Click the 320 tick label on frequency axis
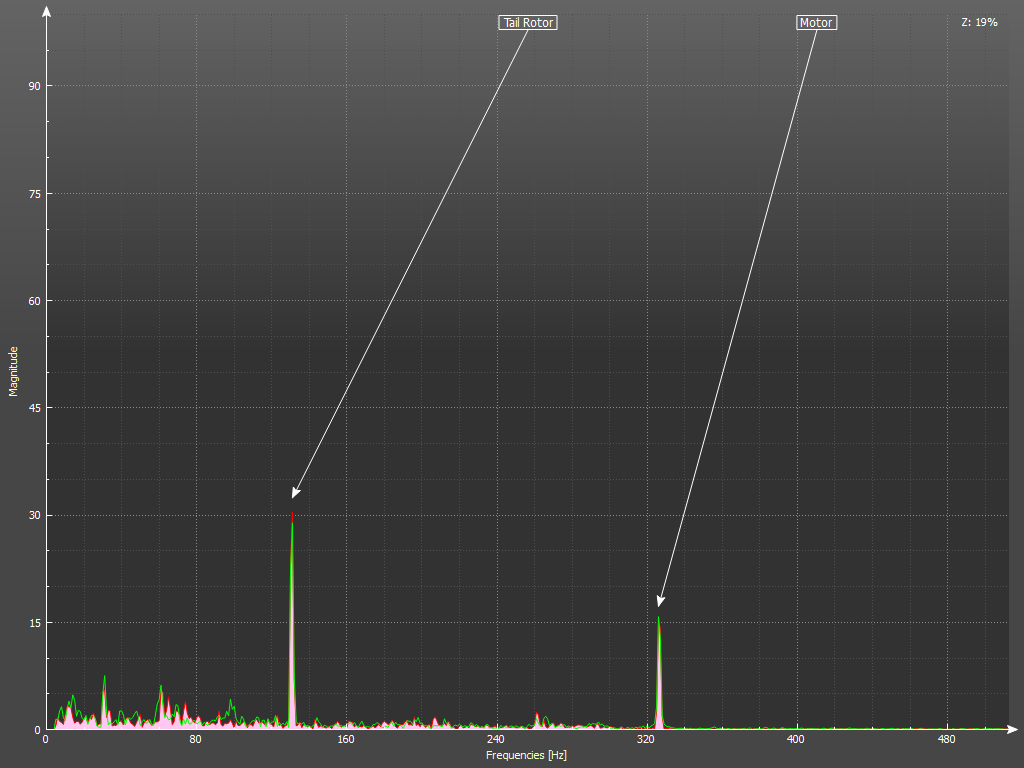Image resolution: width=1024 pixels, height=768 pixels. [x=646, y=740]
